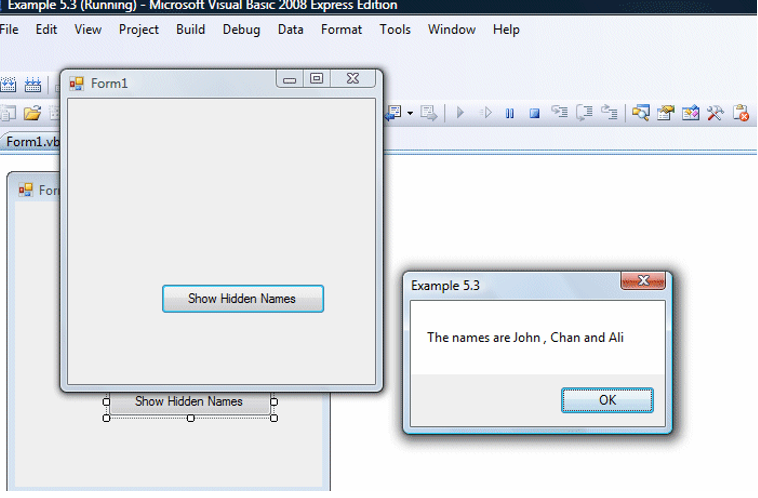Image resolution: width=758 pixels, height=498 pixels.
Task: Click the Continue debugging play icon
Action: 460,113
